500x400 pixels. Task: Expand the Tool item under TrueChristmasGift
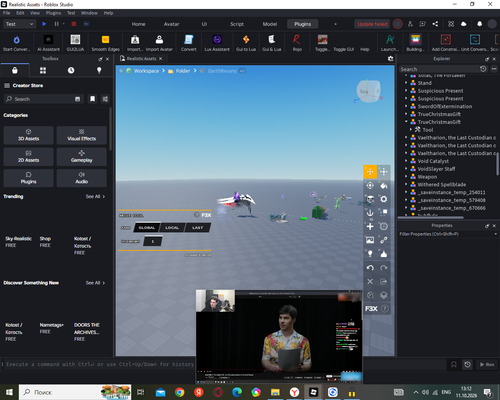pos(411,130)
